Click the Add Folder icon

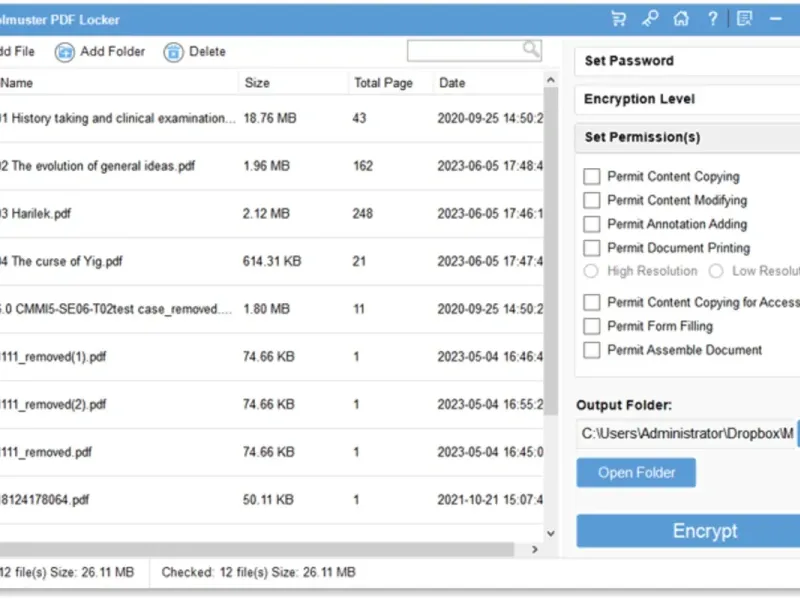point(65,52)
